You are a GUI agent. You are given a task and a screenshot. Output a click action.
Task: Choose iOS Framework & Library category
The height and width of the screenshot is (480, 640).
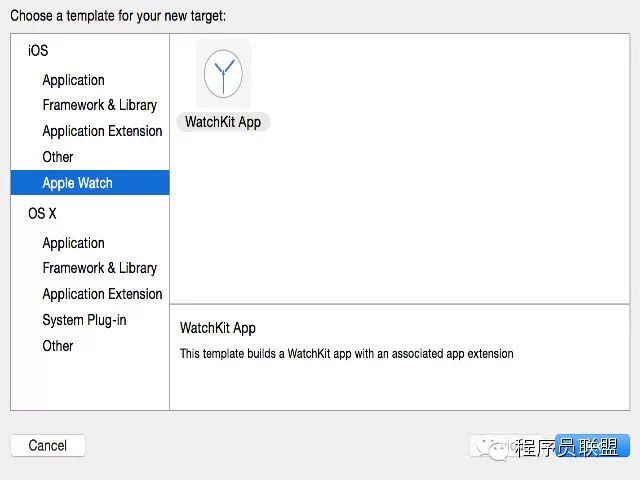pyautogui.click(x=100, y=105)
